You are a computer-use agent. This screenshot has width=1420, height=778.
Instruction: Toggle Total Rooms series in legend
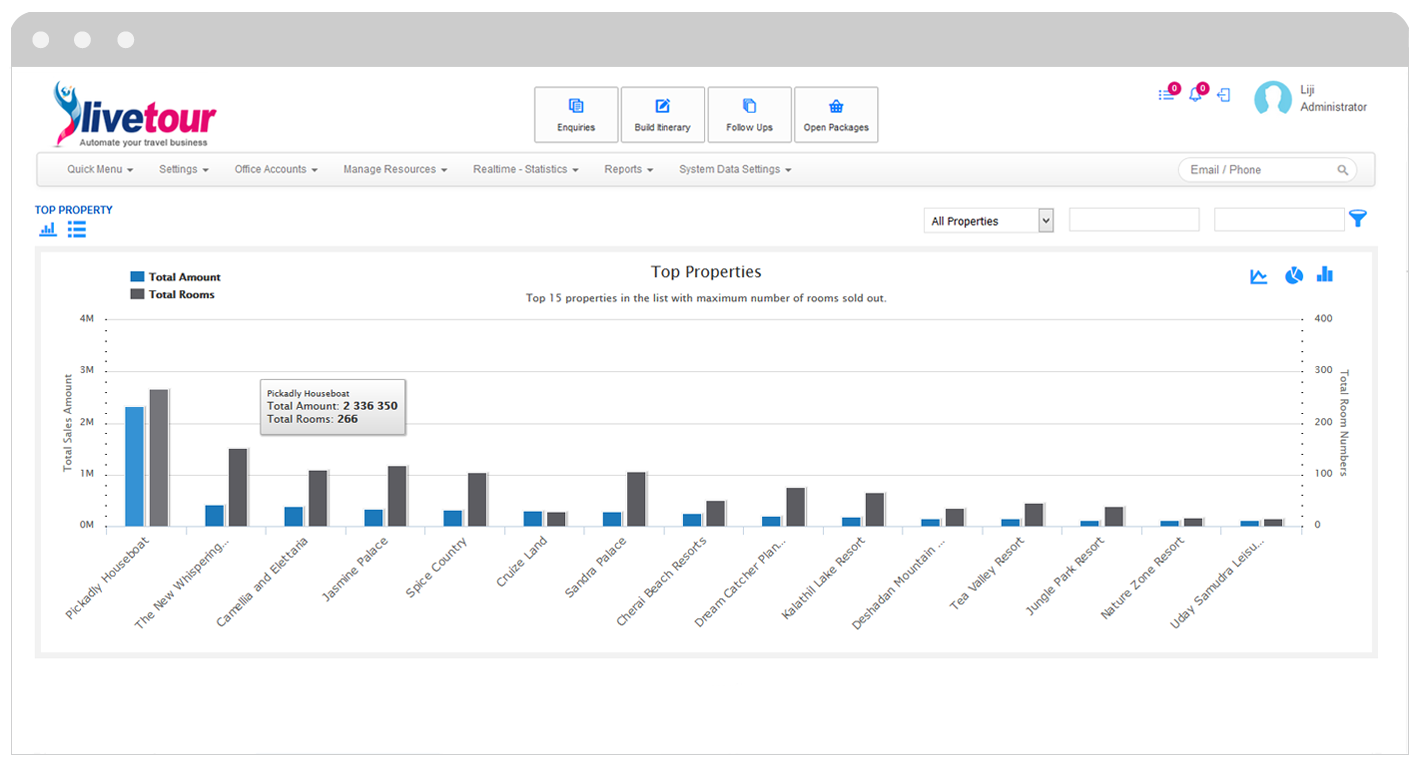pyautogui.click(x=173, y=294)
